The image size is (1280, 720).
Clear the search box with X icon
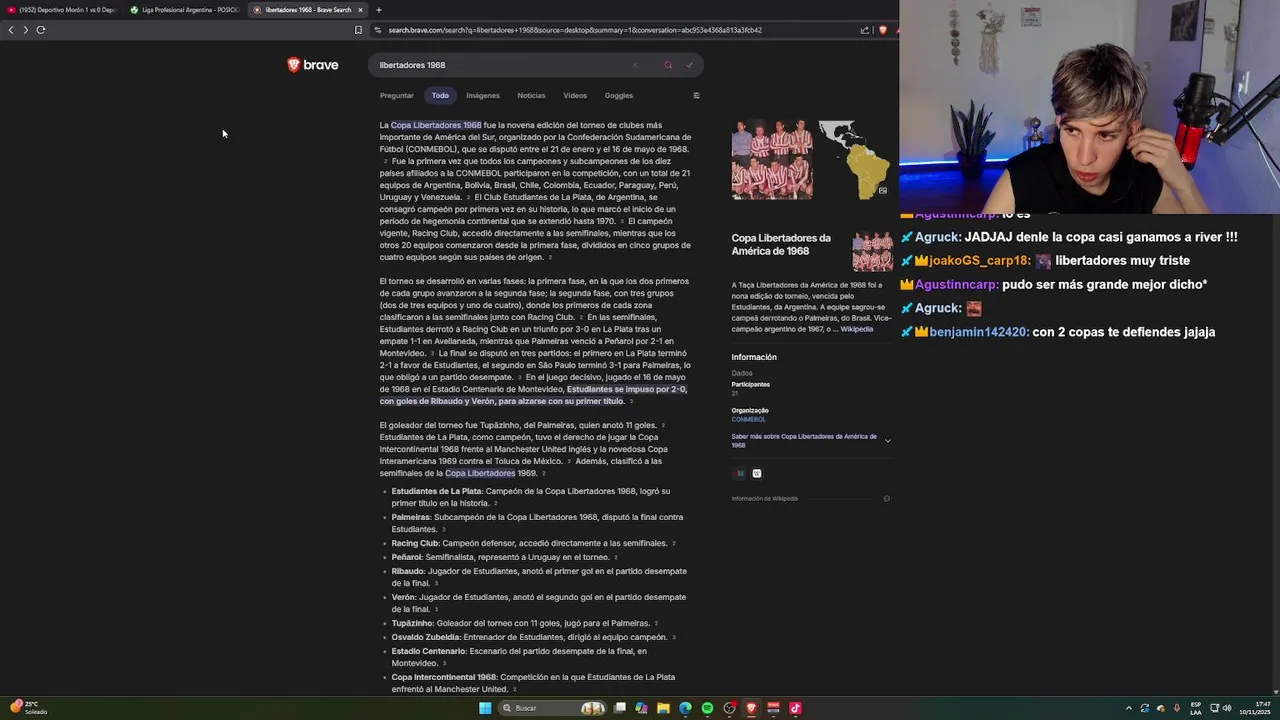pos(634,65)
